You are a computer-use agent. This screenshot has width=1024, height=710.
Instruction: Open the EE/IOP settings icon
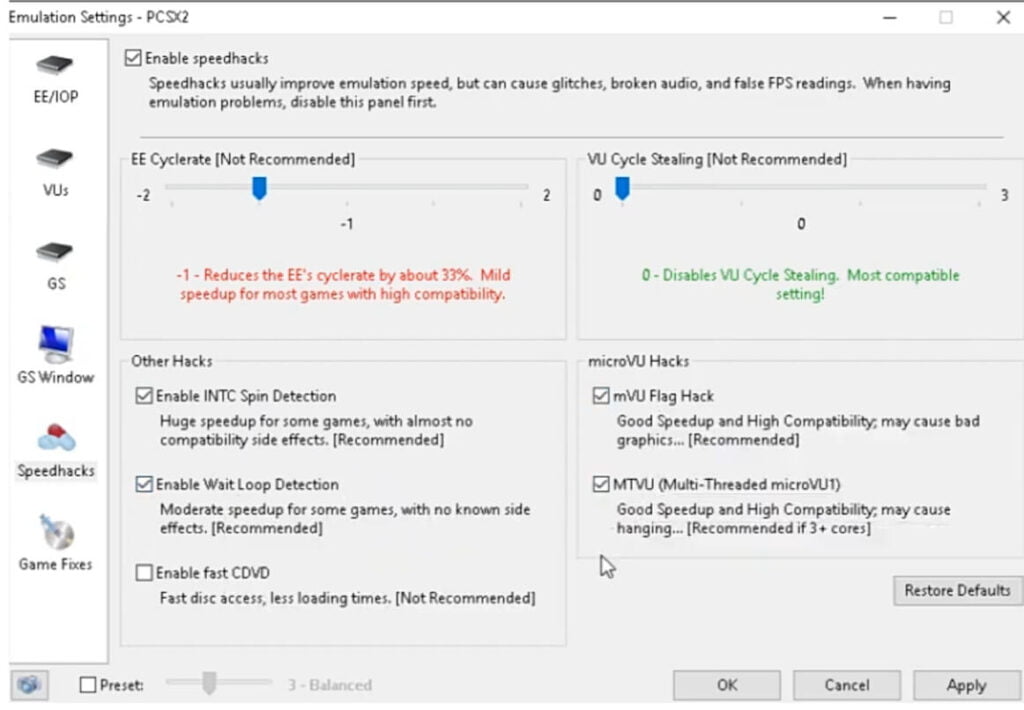[x=55, y=65]
